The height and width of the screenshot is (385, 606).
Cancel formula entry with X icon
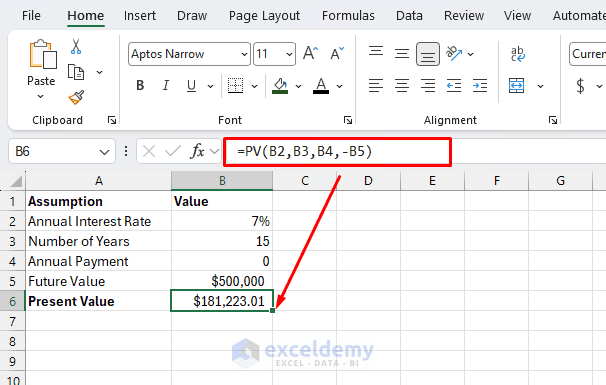coord(149,151)
